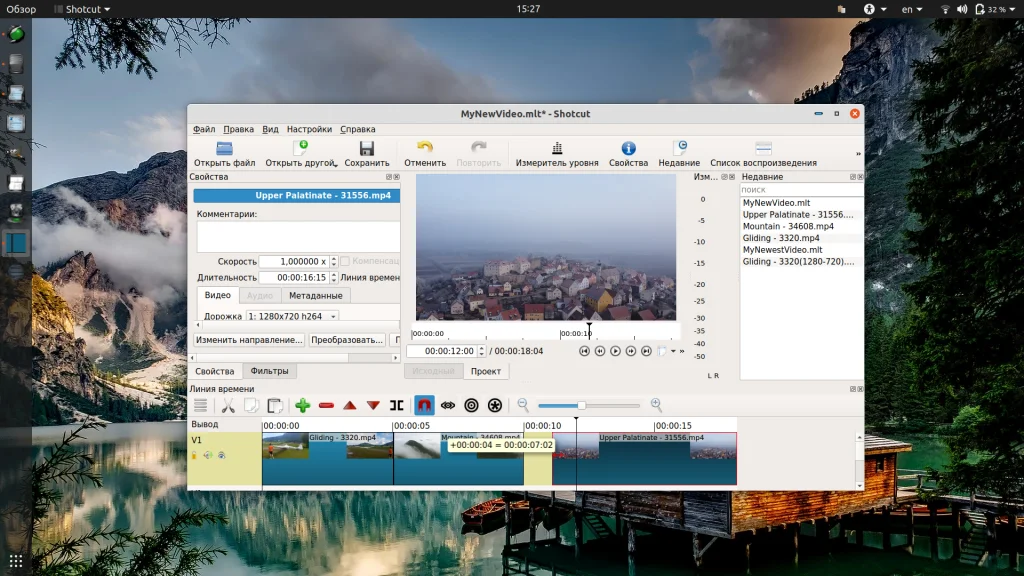Open the timeline hamburger menu
The width and height of the screenshot is (1024, 576).
(200, 405)
